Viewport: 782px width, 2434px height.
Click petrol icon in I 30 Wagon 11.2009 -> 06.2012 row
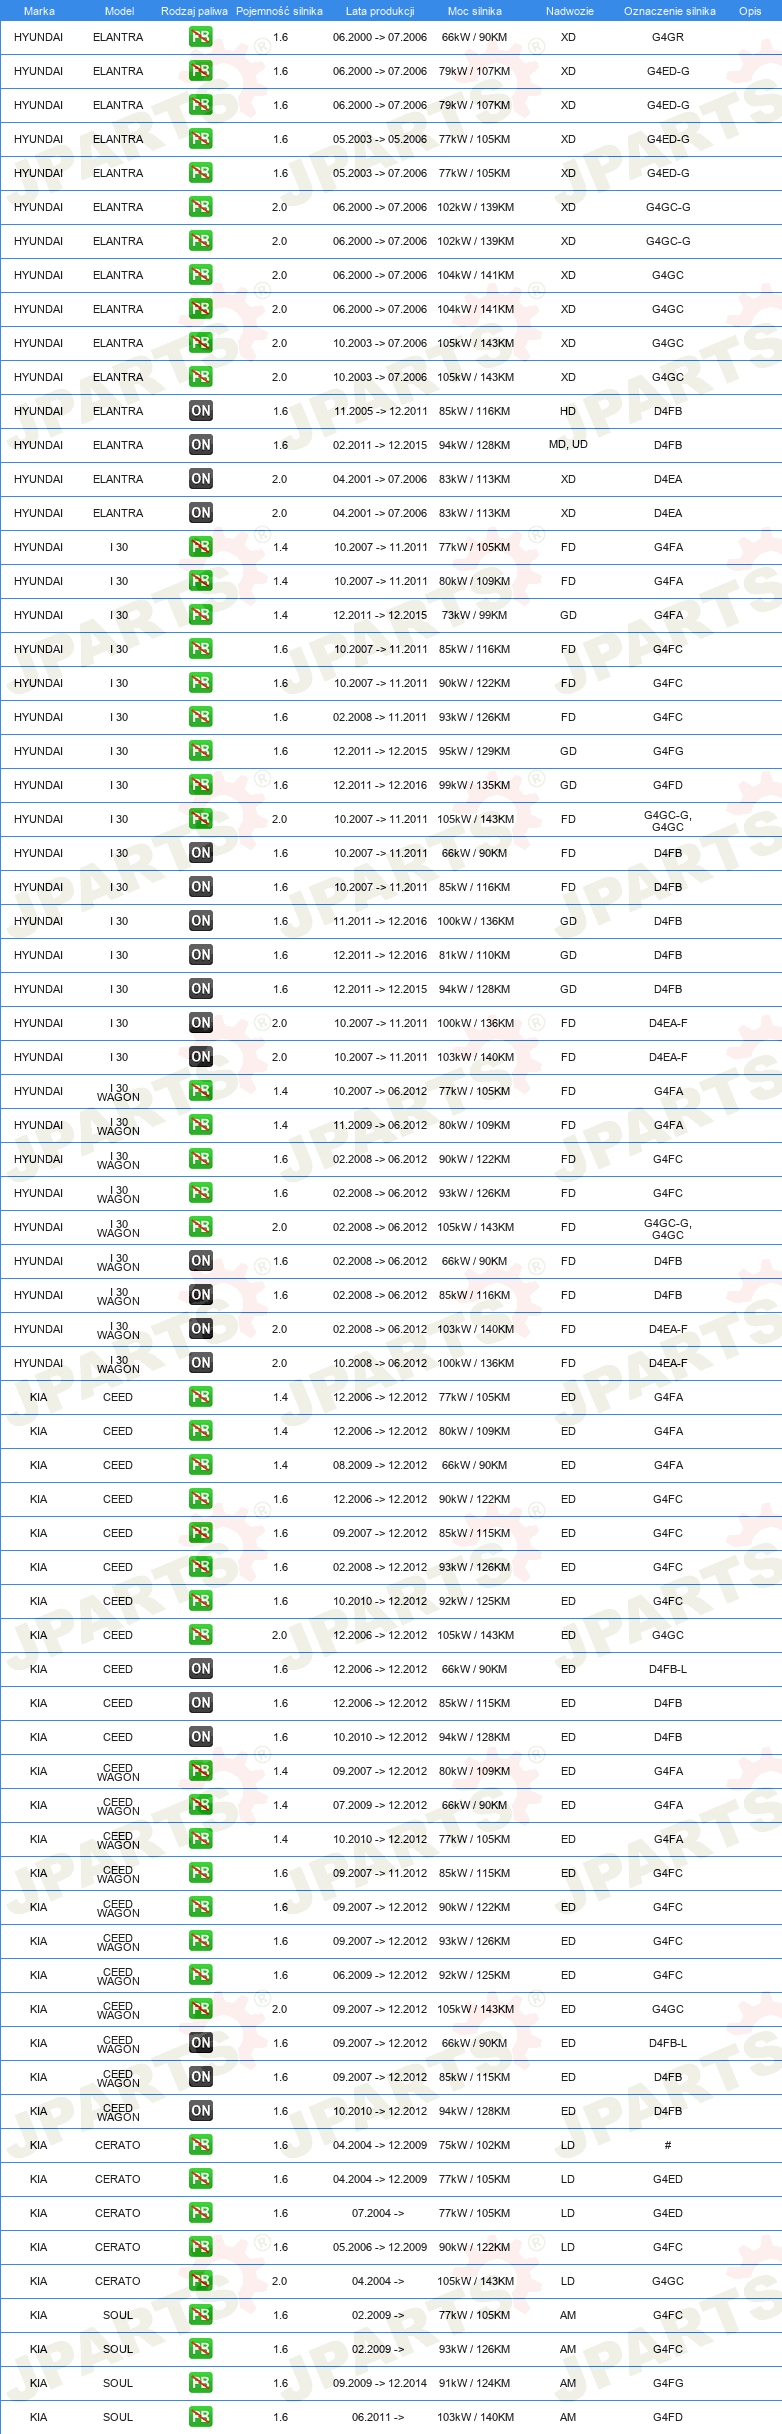(200, 1125)
